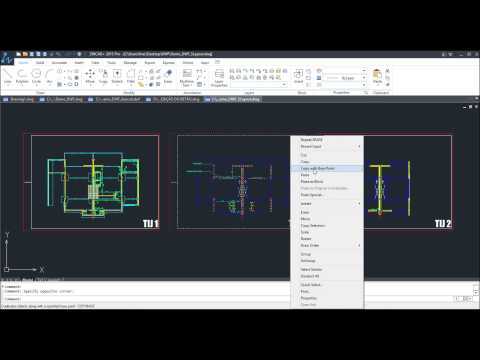Choose Move in context menu
This screenshot has width=480, height=360.
[x=328, y=219]
